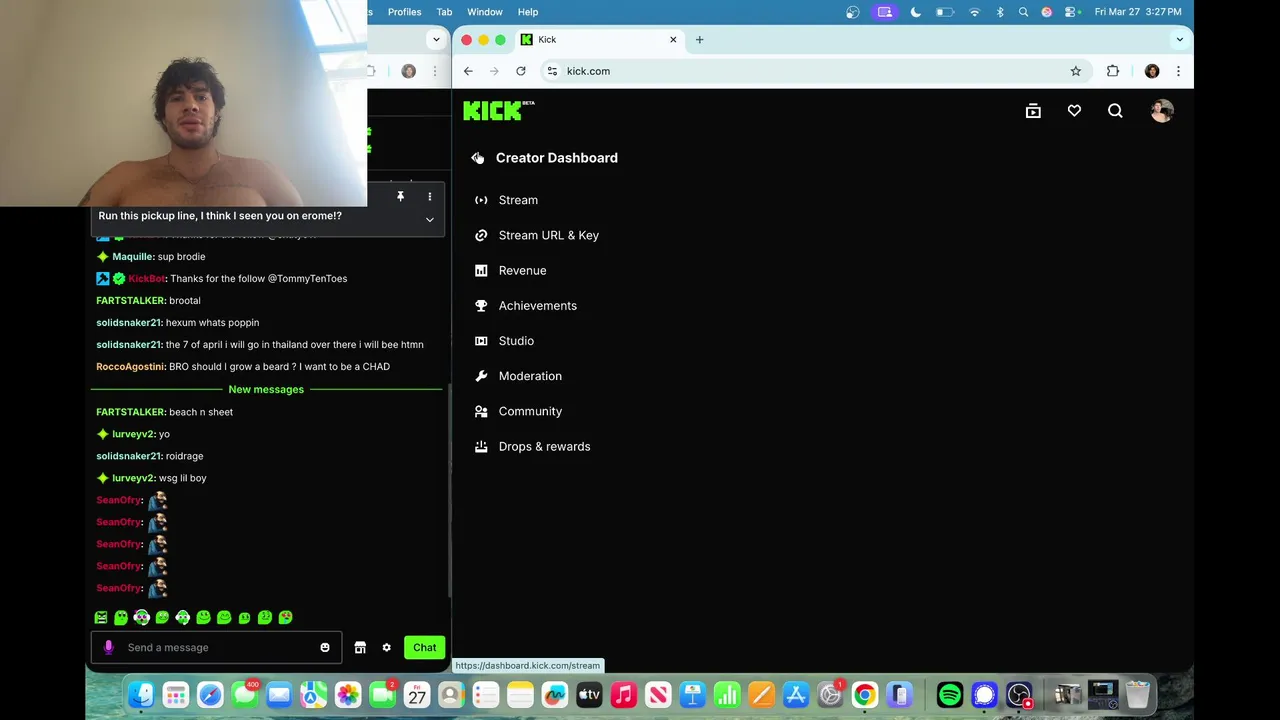Open the Stream item in Creator Dashboard
The height and width of the screenshot is (720, 1280).
pyautogui.click(x=518, y=200)
